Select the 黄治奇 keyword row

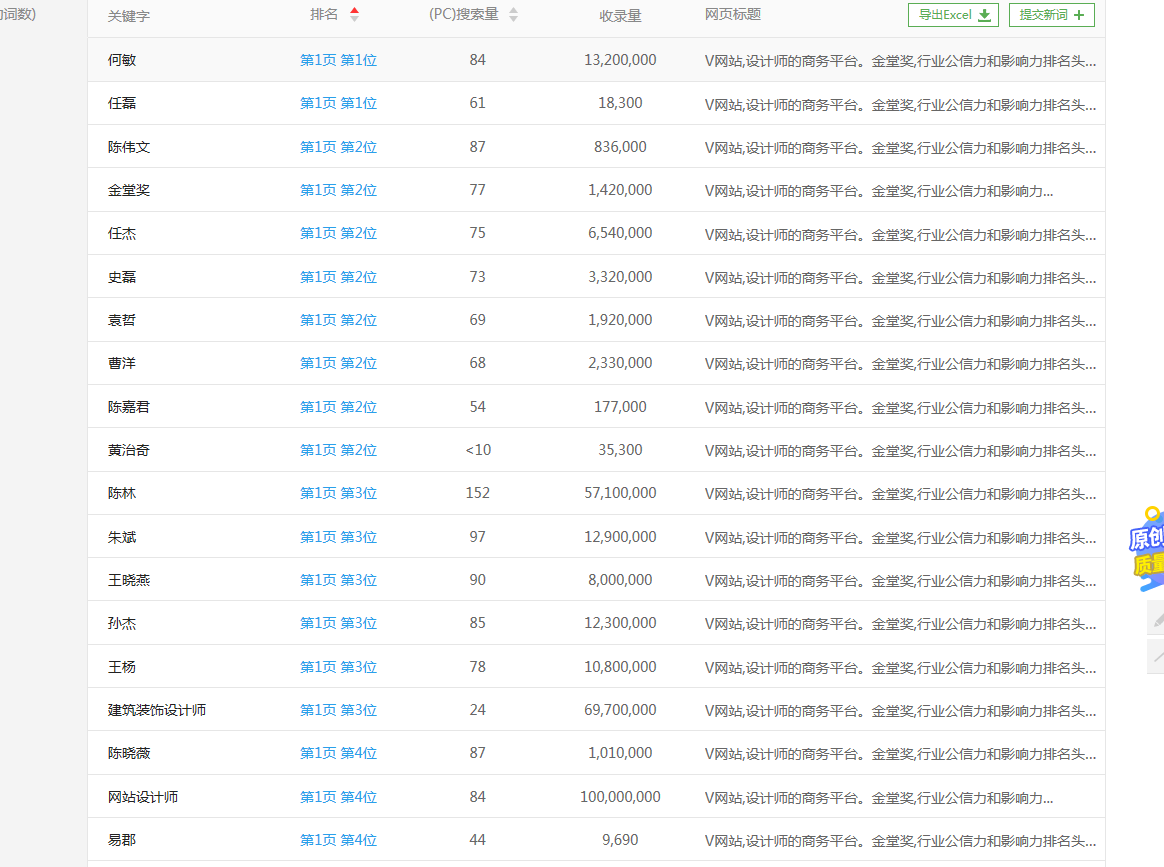click(129, 450)
